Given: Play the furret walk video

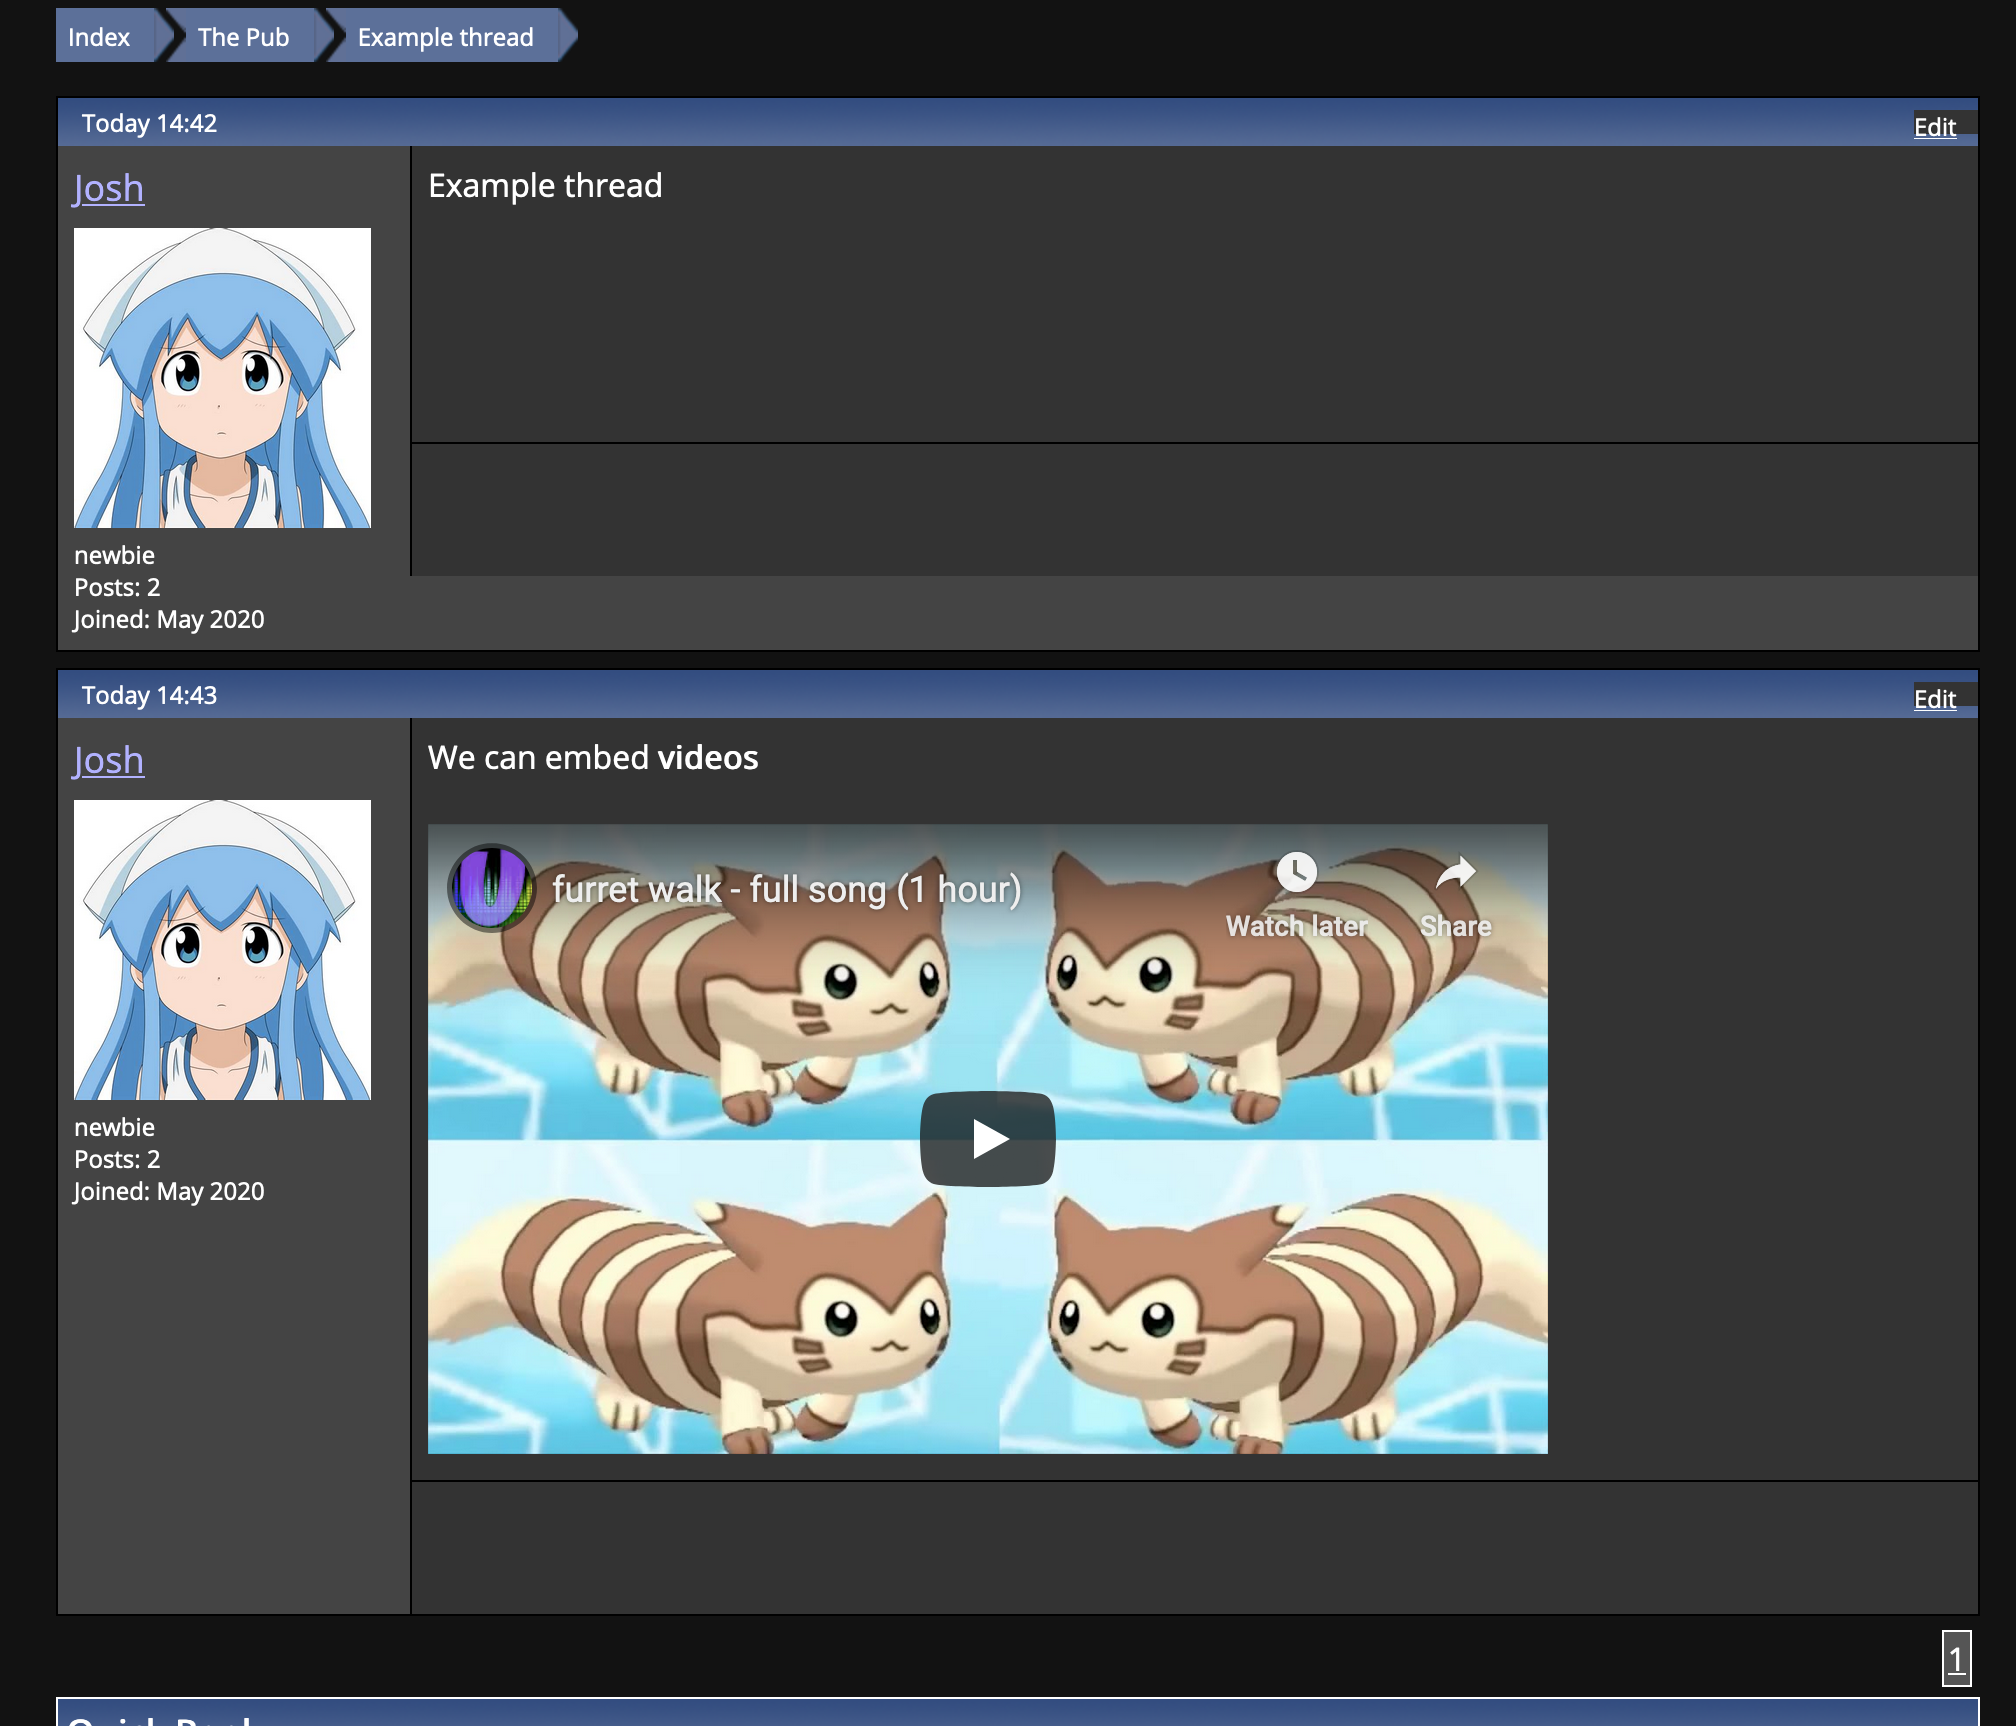Looking at the screenshot, I should pyautogui.click(x=987, y=1138).
